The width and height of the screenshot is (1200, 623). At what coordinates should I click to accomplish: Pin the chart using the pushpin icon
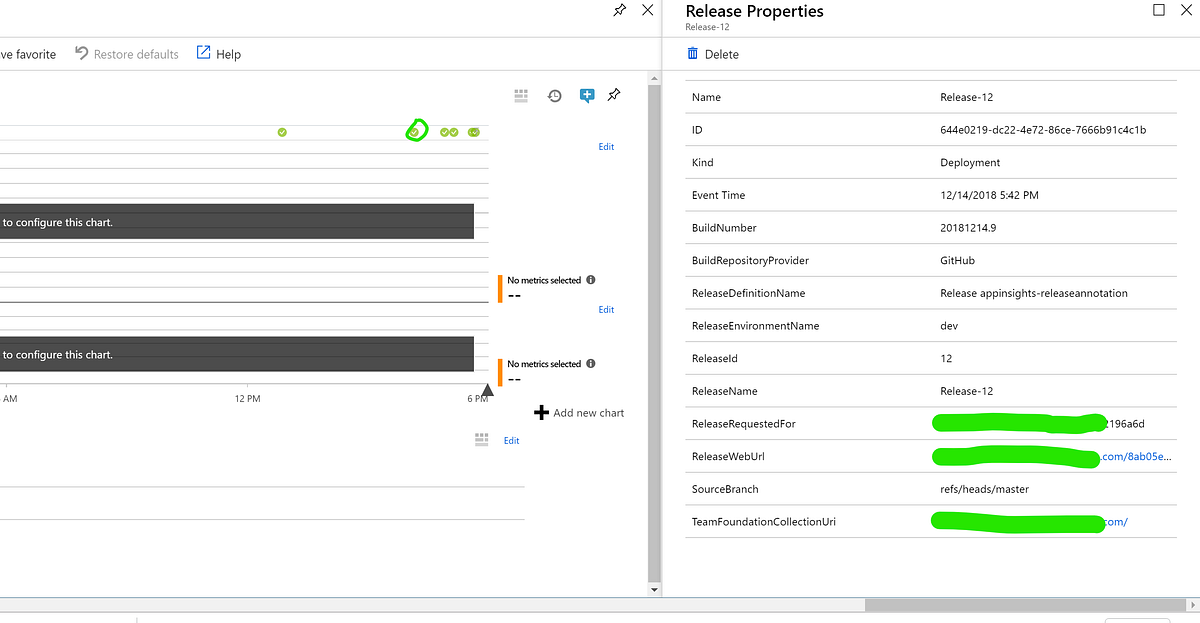coord(613,95)
